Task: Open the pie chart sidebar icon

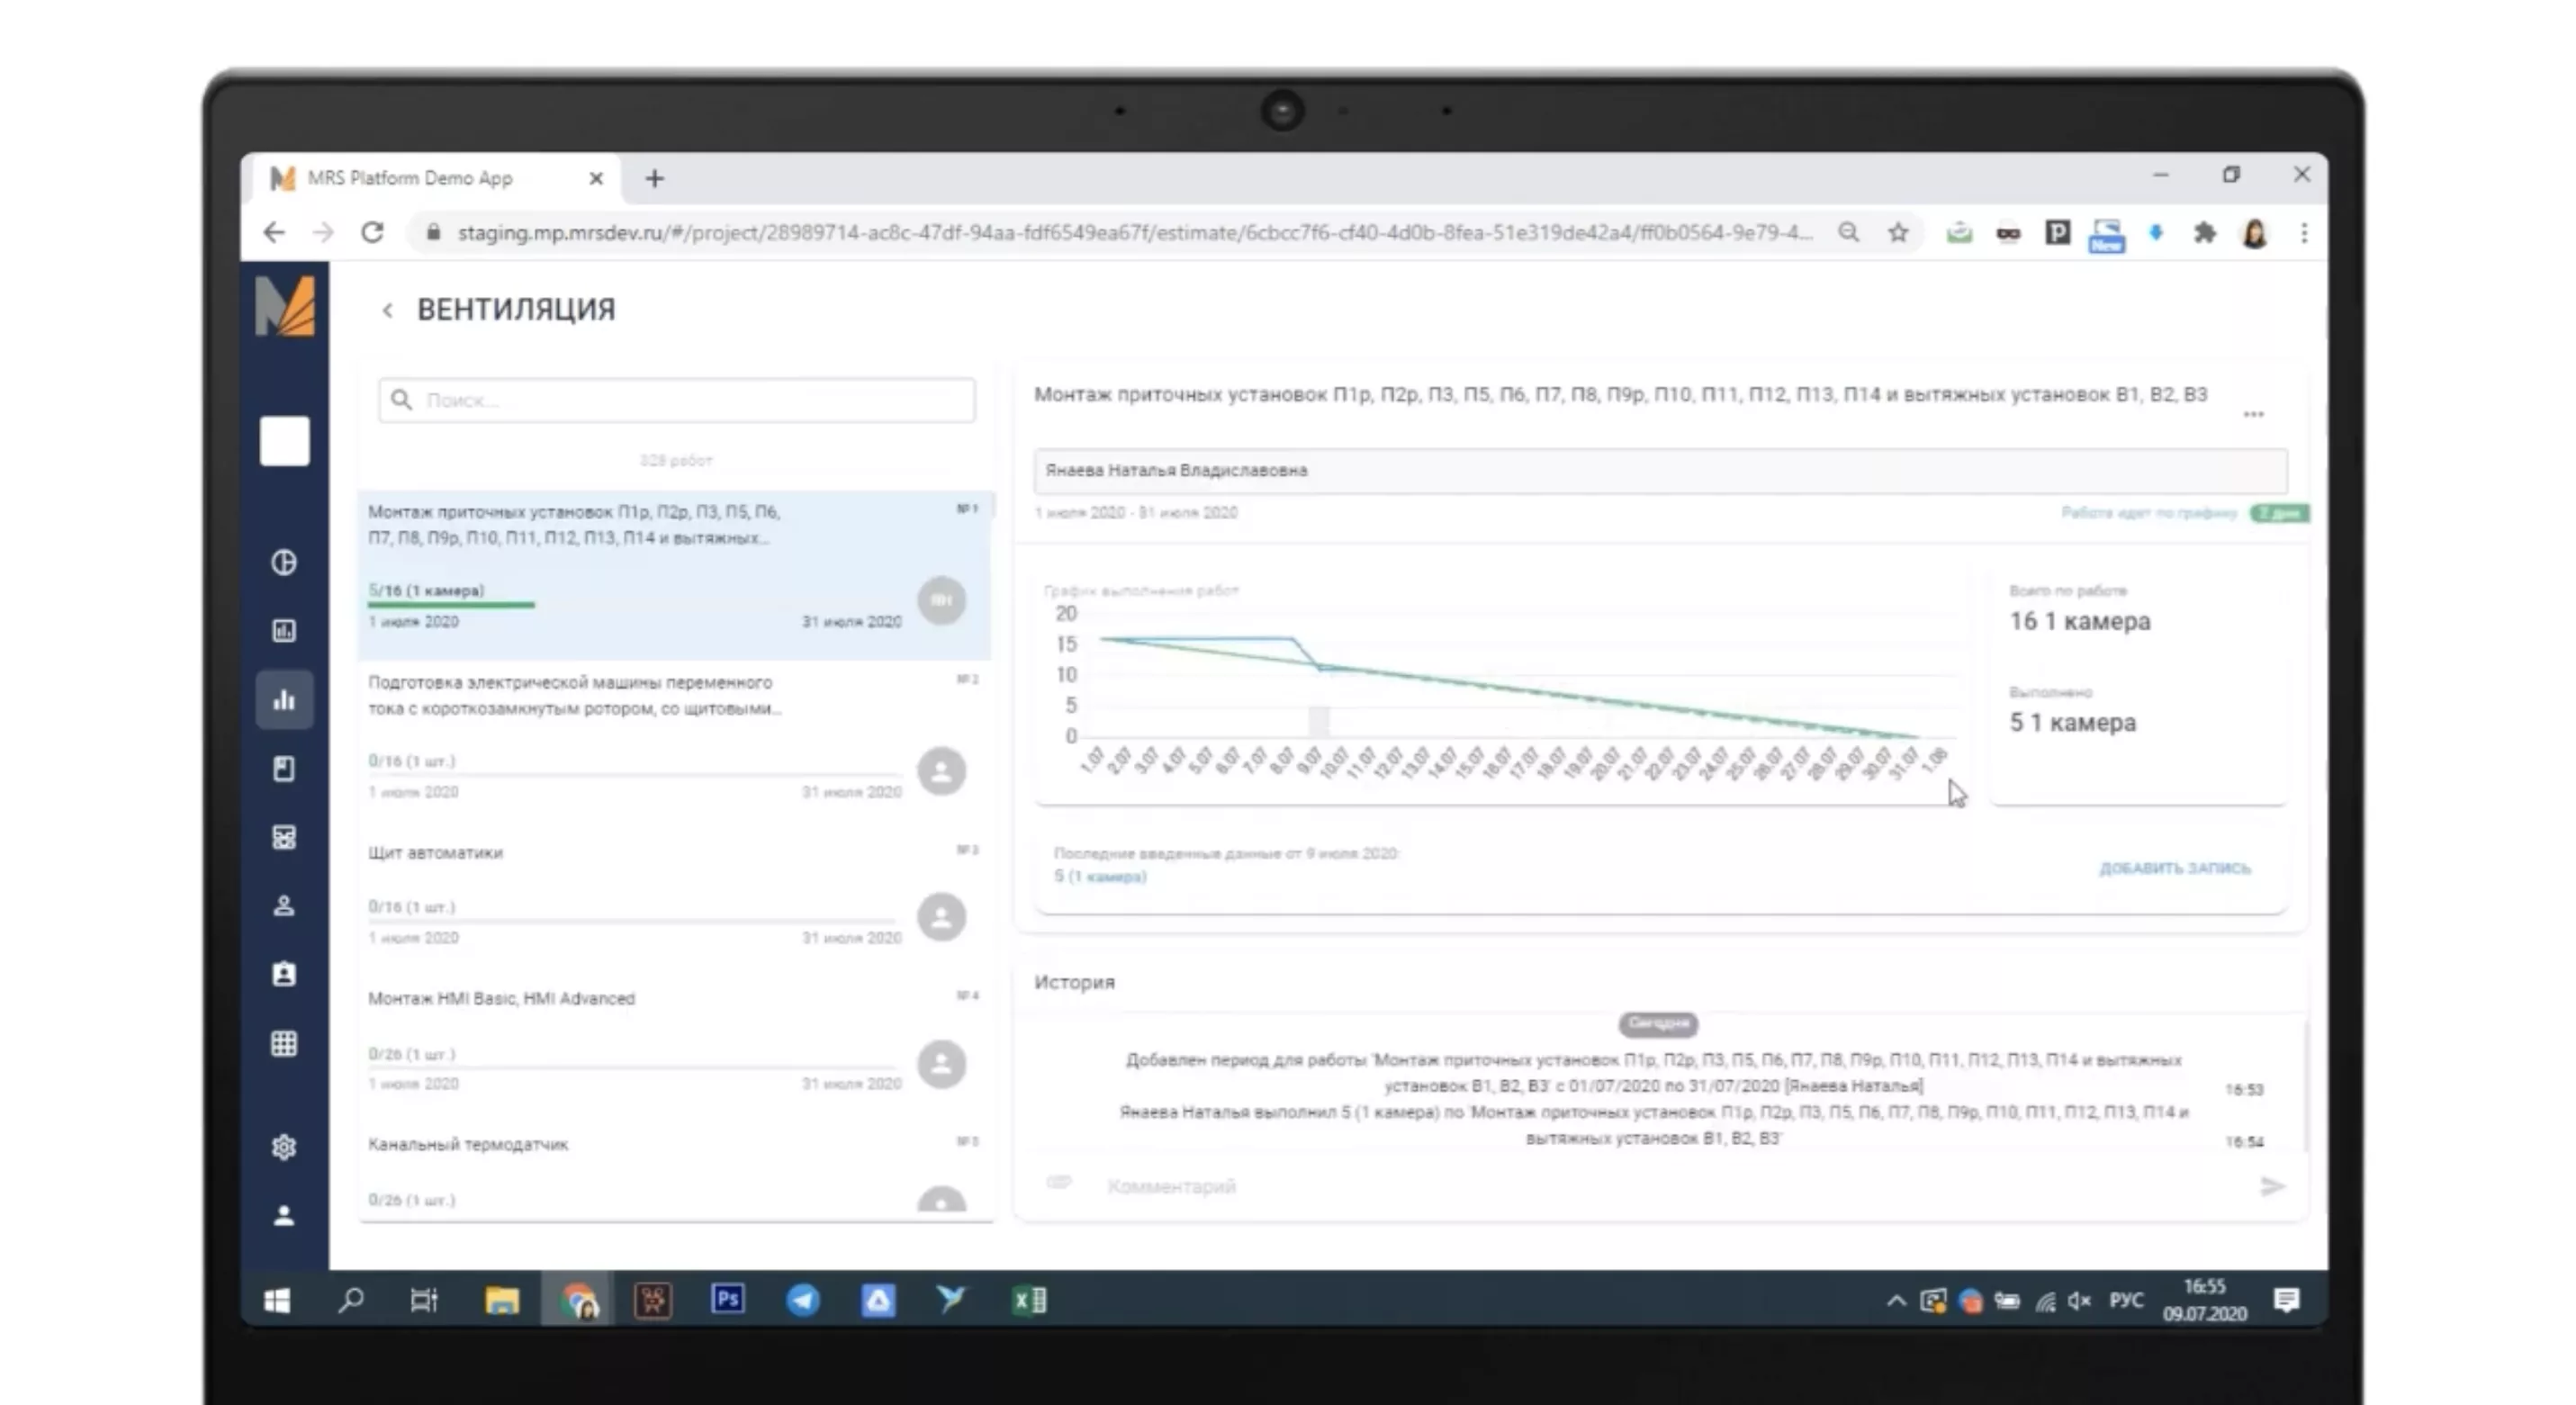Action: 284,562
